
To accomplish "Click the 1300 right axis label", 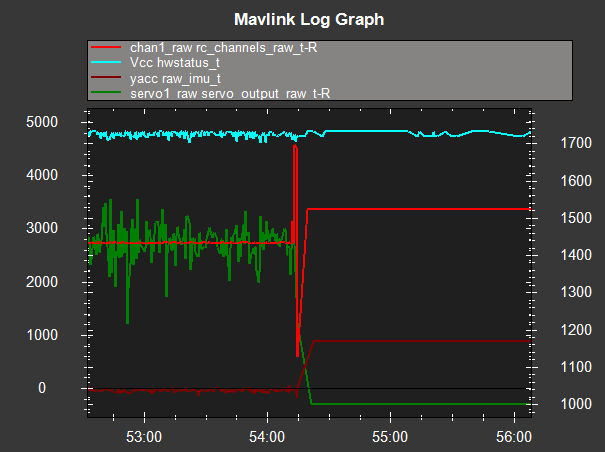I will 576,292.
